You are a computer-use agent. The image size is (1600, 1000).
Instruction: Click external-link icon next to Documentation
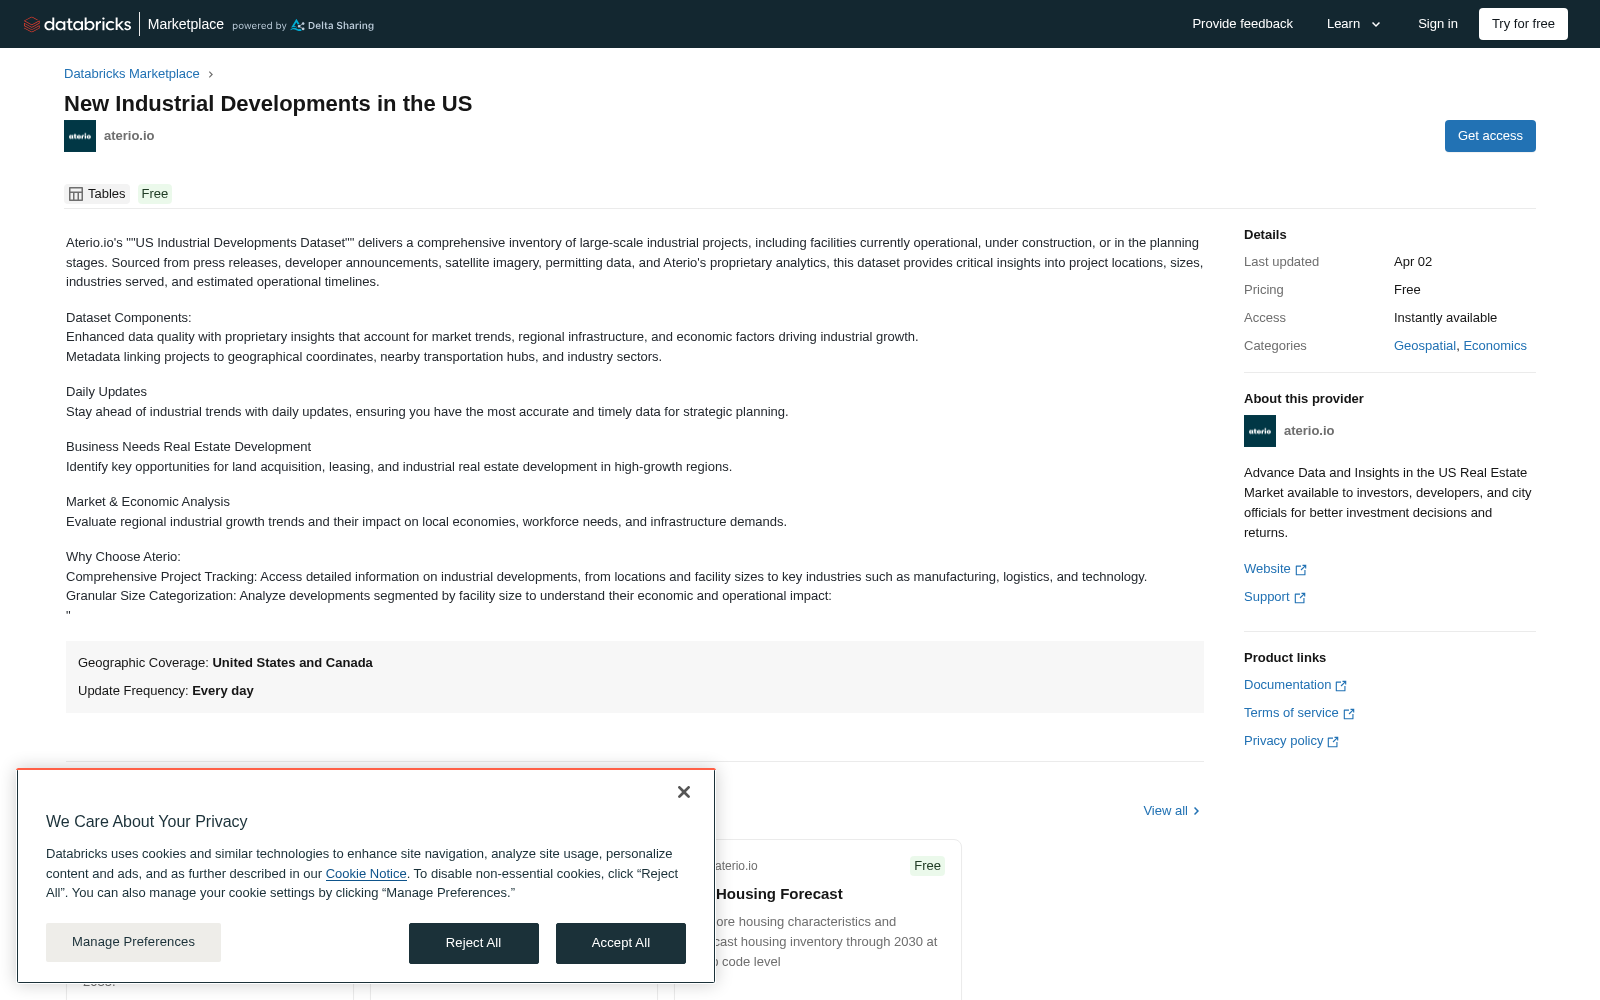click(1341, 686)
